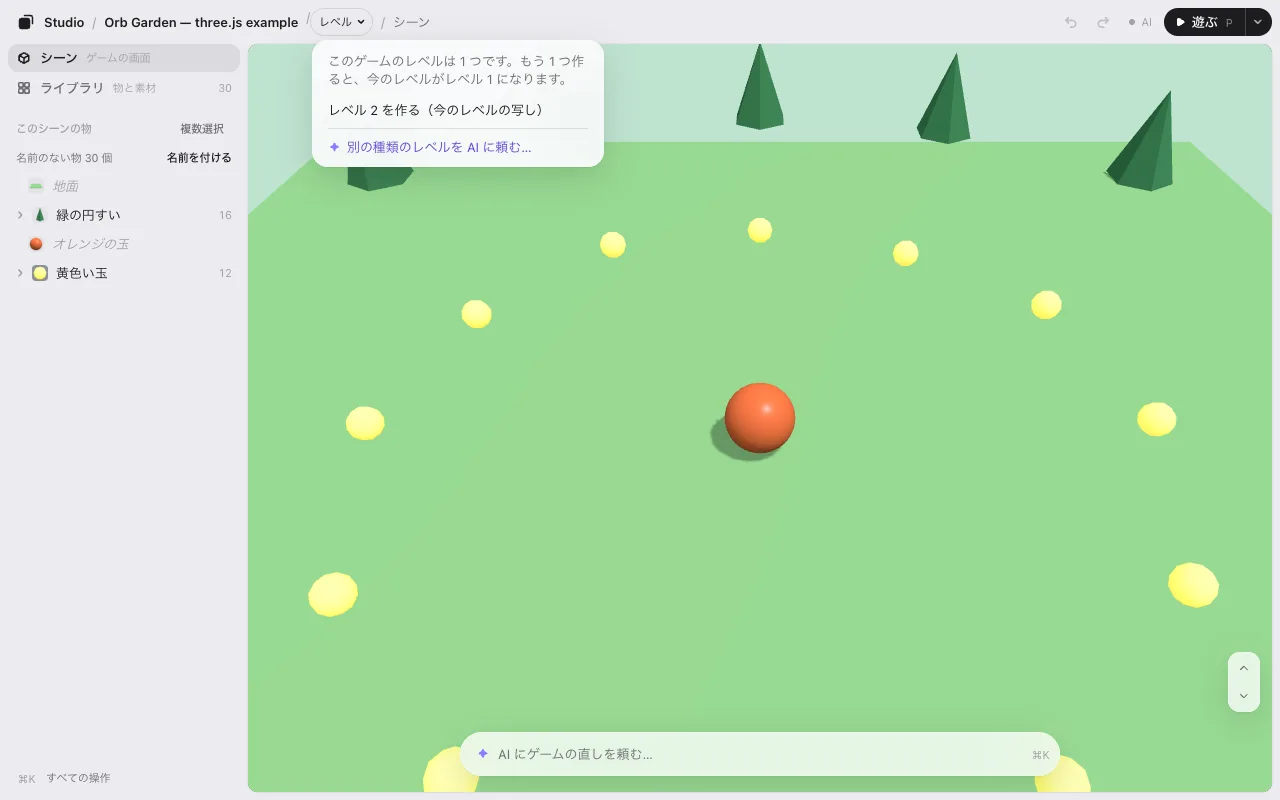Image resolution: width=1280 pixels, height=800 pixels.
Task: Open the AI status indicator
Action: tap(1140, 22)
